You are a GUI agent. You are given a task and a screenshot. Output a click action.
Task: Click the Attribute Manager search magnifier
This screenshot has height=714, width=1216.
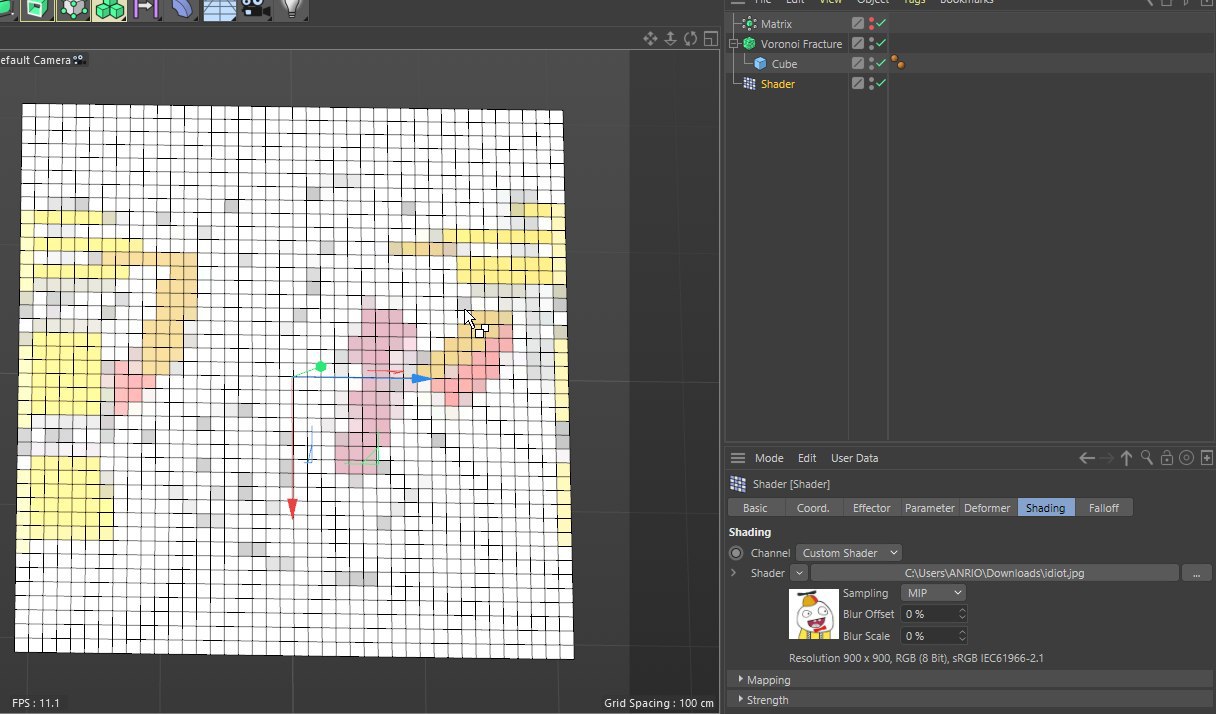[x=1147, y=458]
